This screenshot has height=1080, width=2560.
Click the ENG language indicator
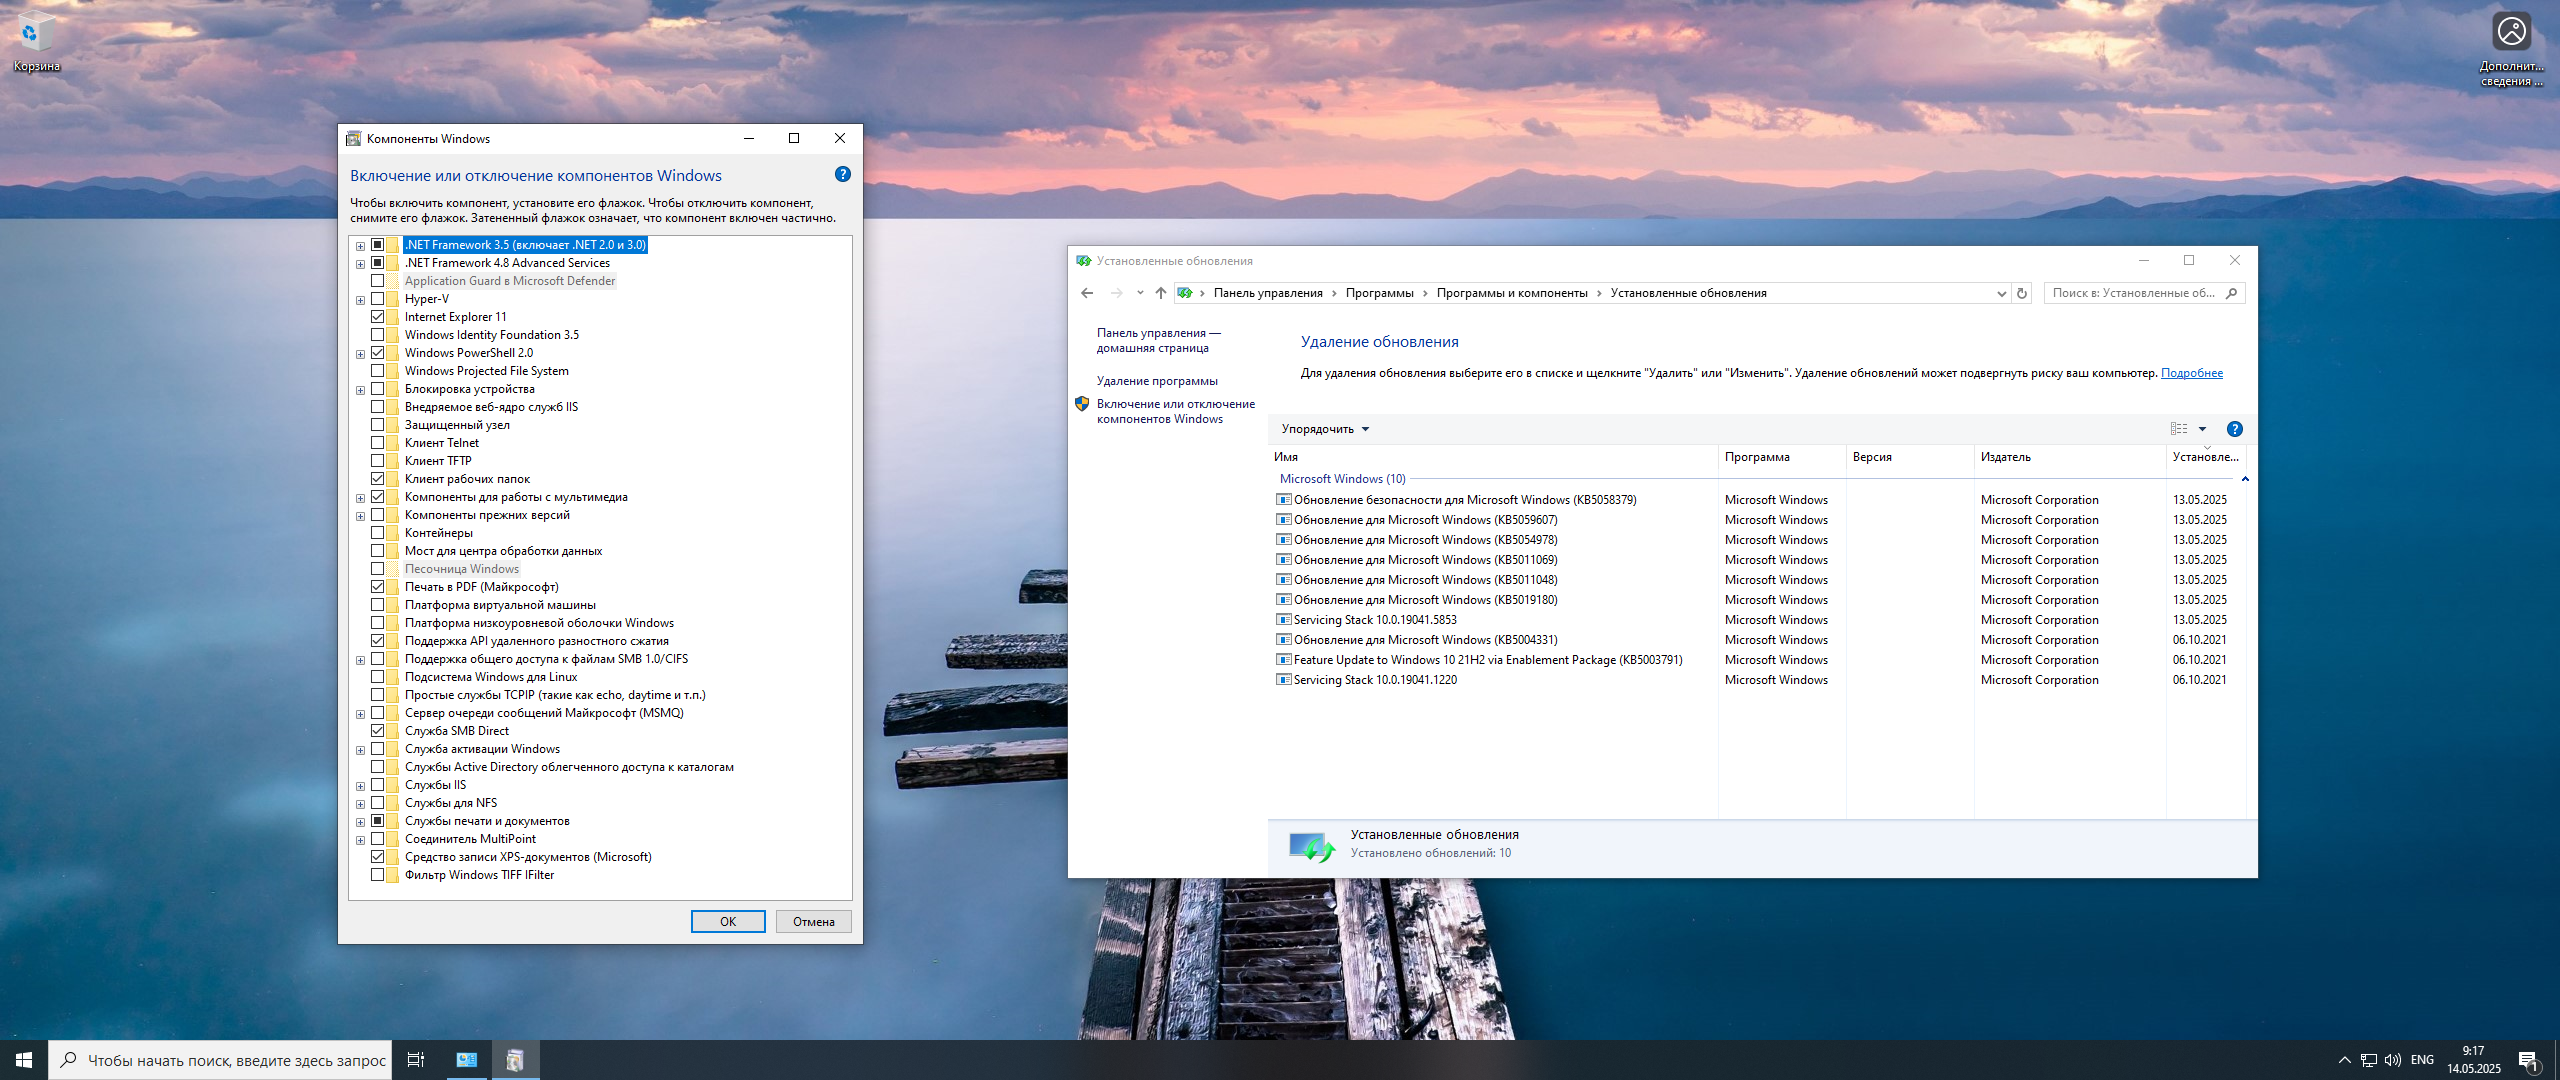(2422, 1060)
